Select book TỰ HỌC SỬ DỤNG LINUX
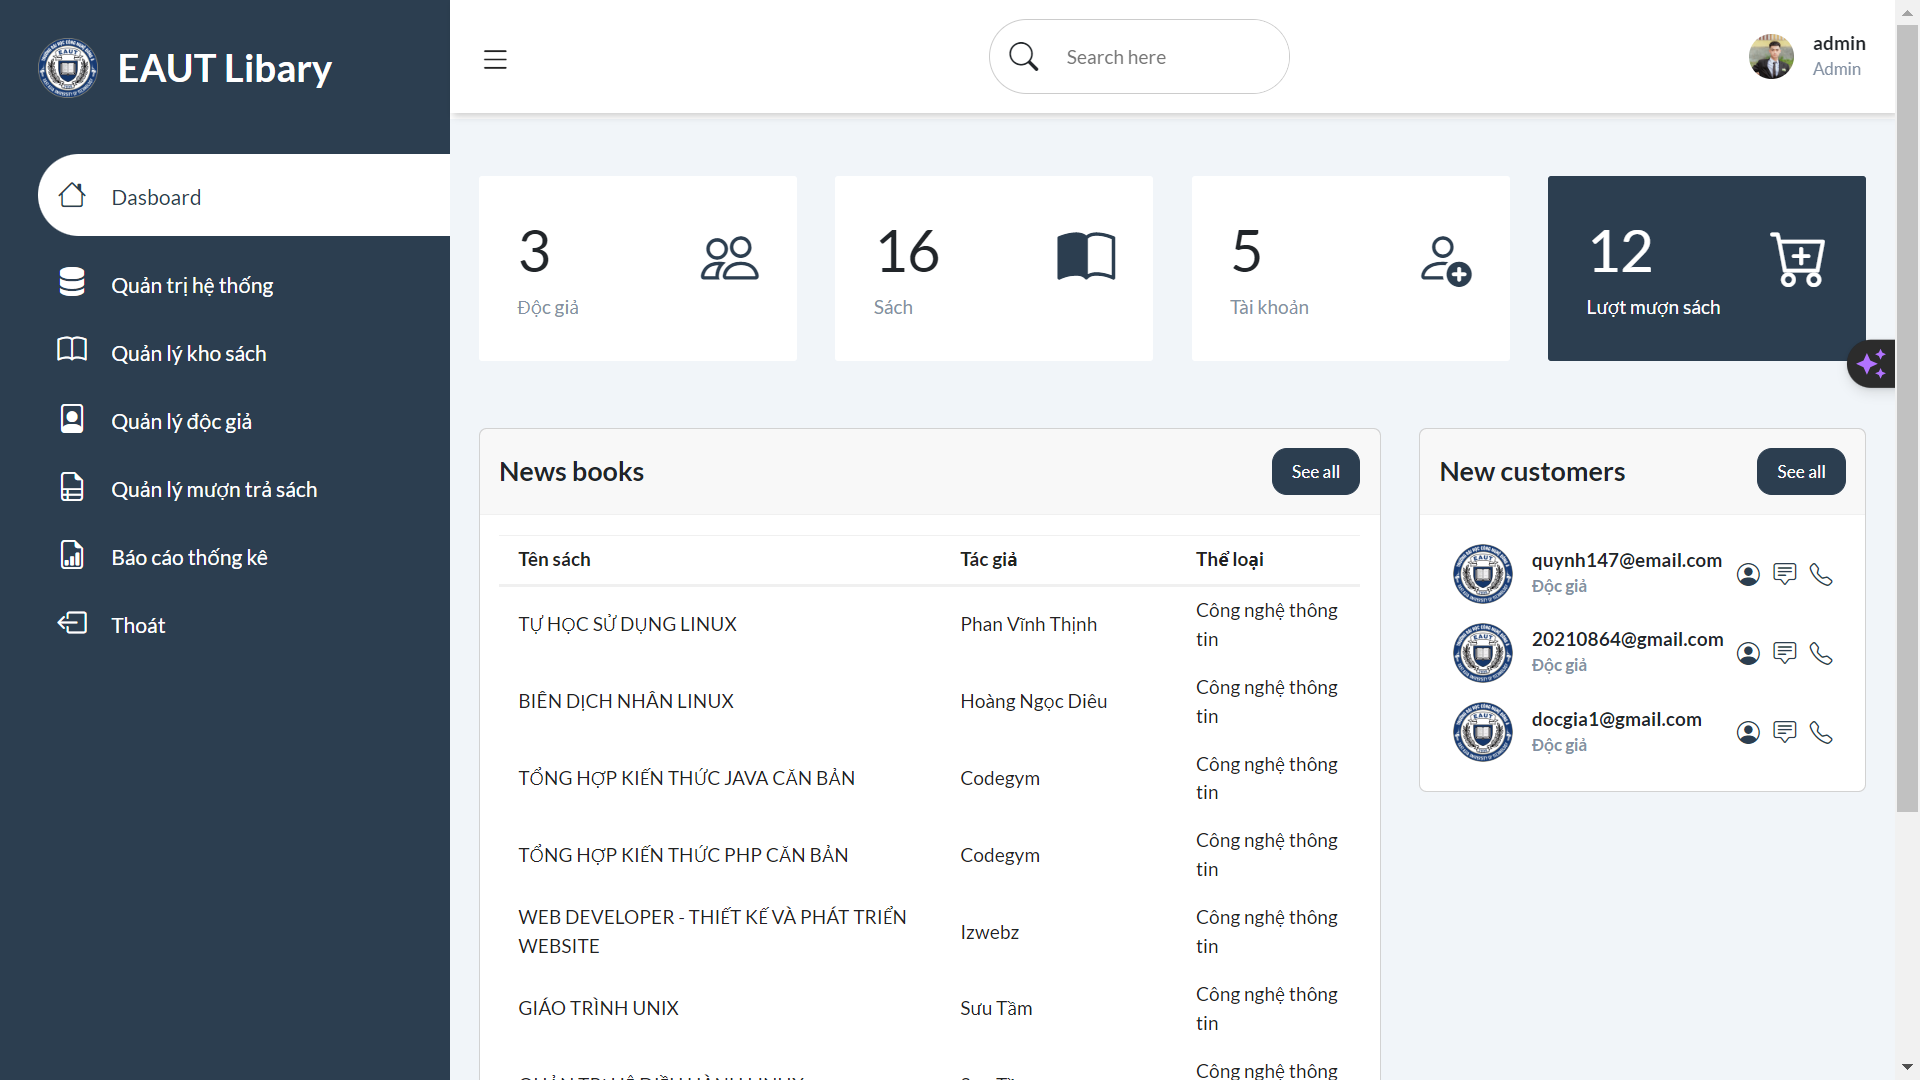 coord(627,624)
